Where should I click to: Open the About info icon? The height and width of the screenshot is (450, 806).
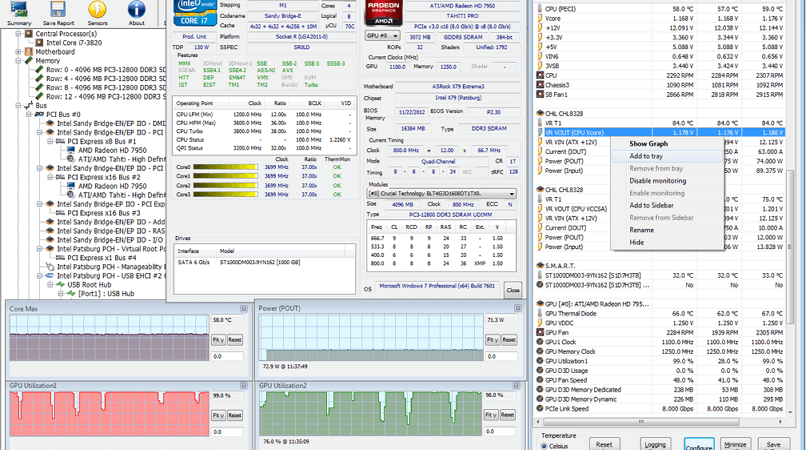(x=136, y=10)
